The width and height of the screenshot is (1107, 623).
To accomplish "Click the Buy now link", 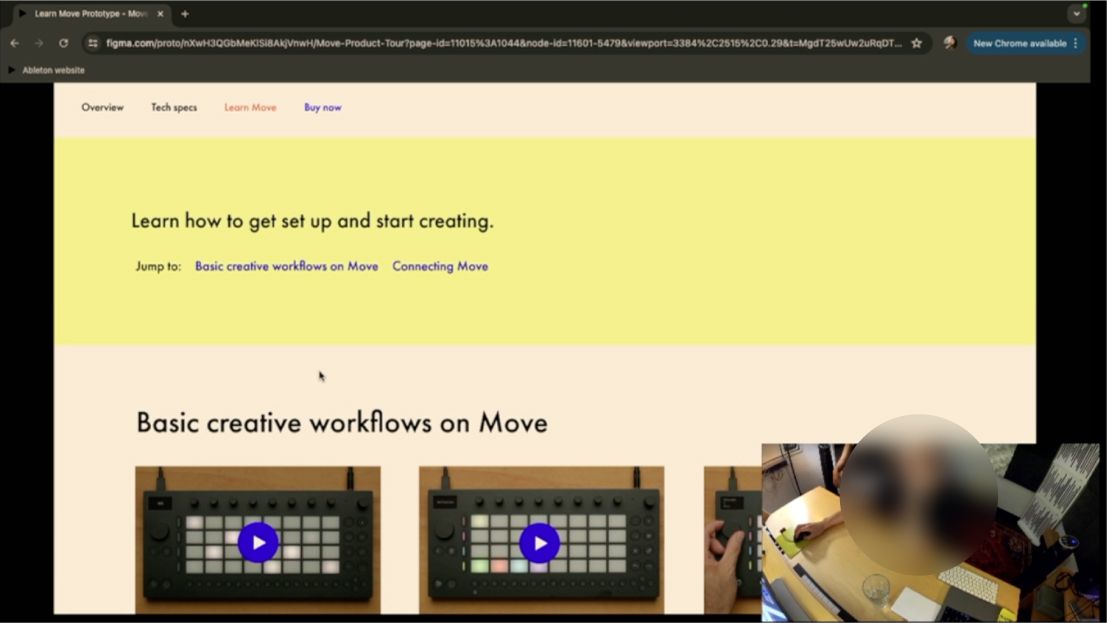I will [x=323, y=107].
